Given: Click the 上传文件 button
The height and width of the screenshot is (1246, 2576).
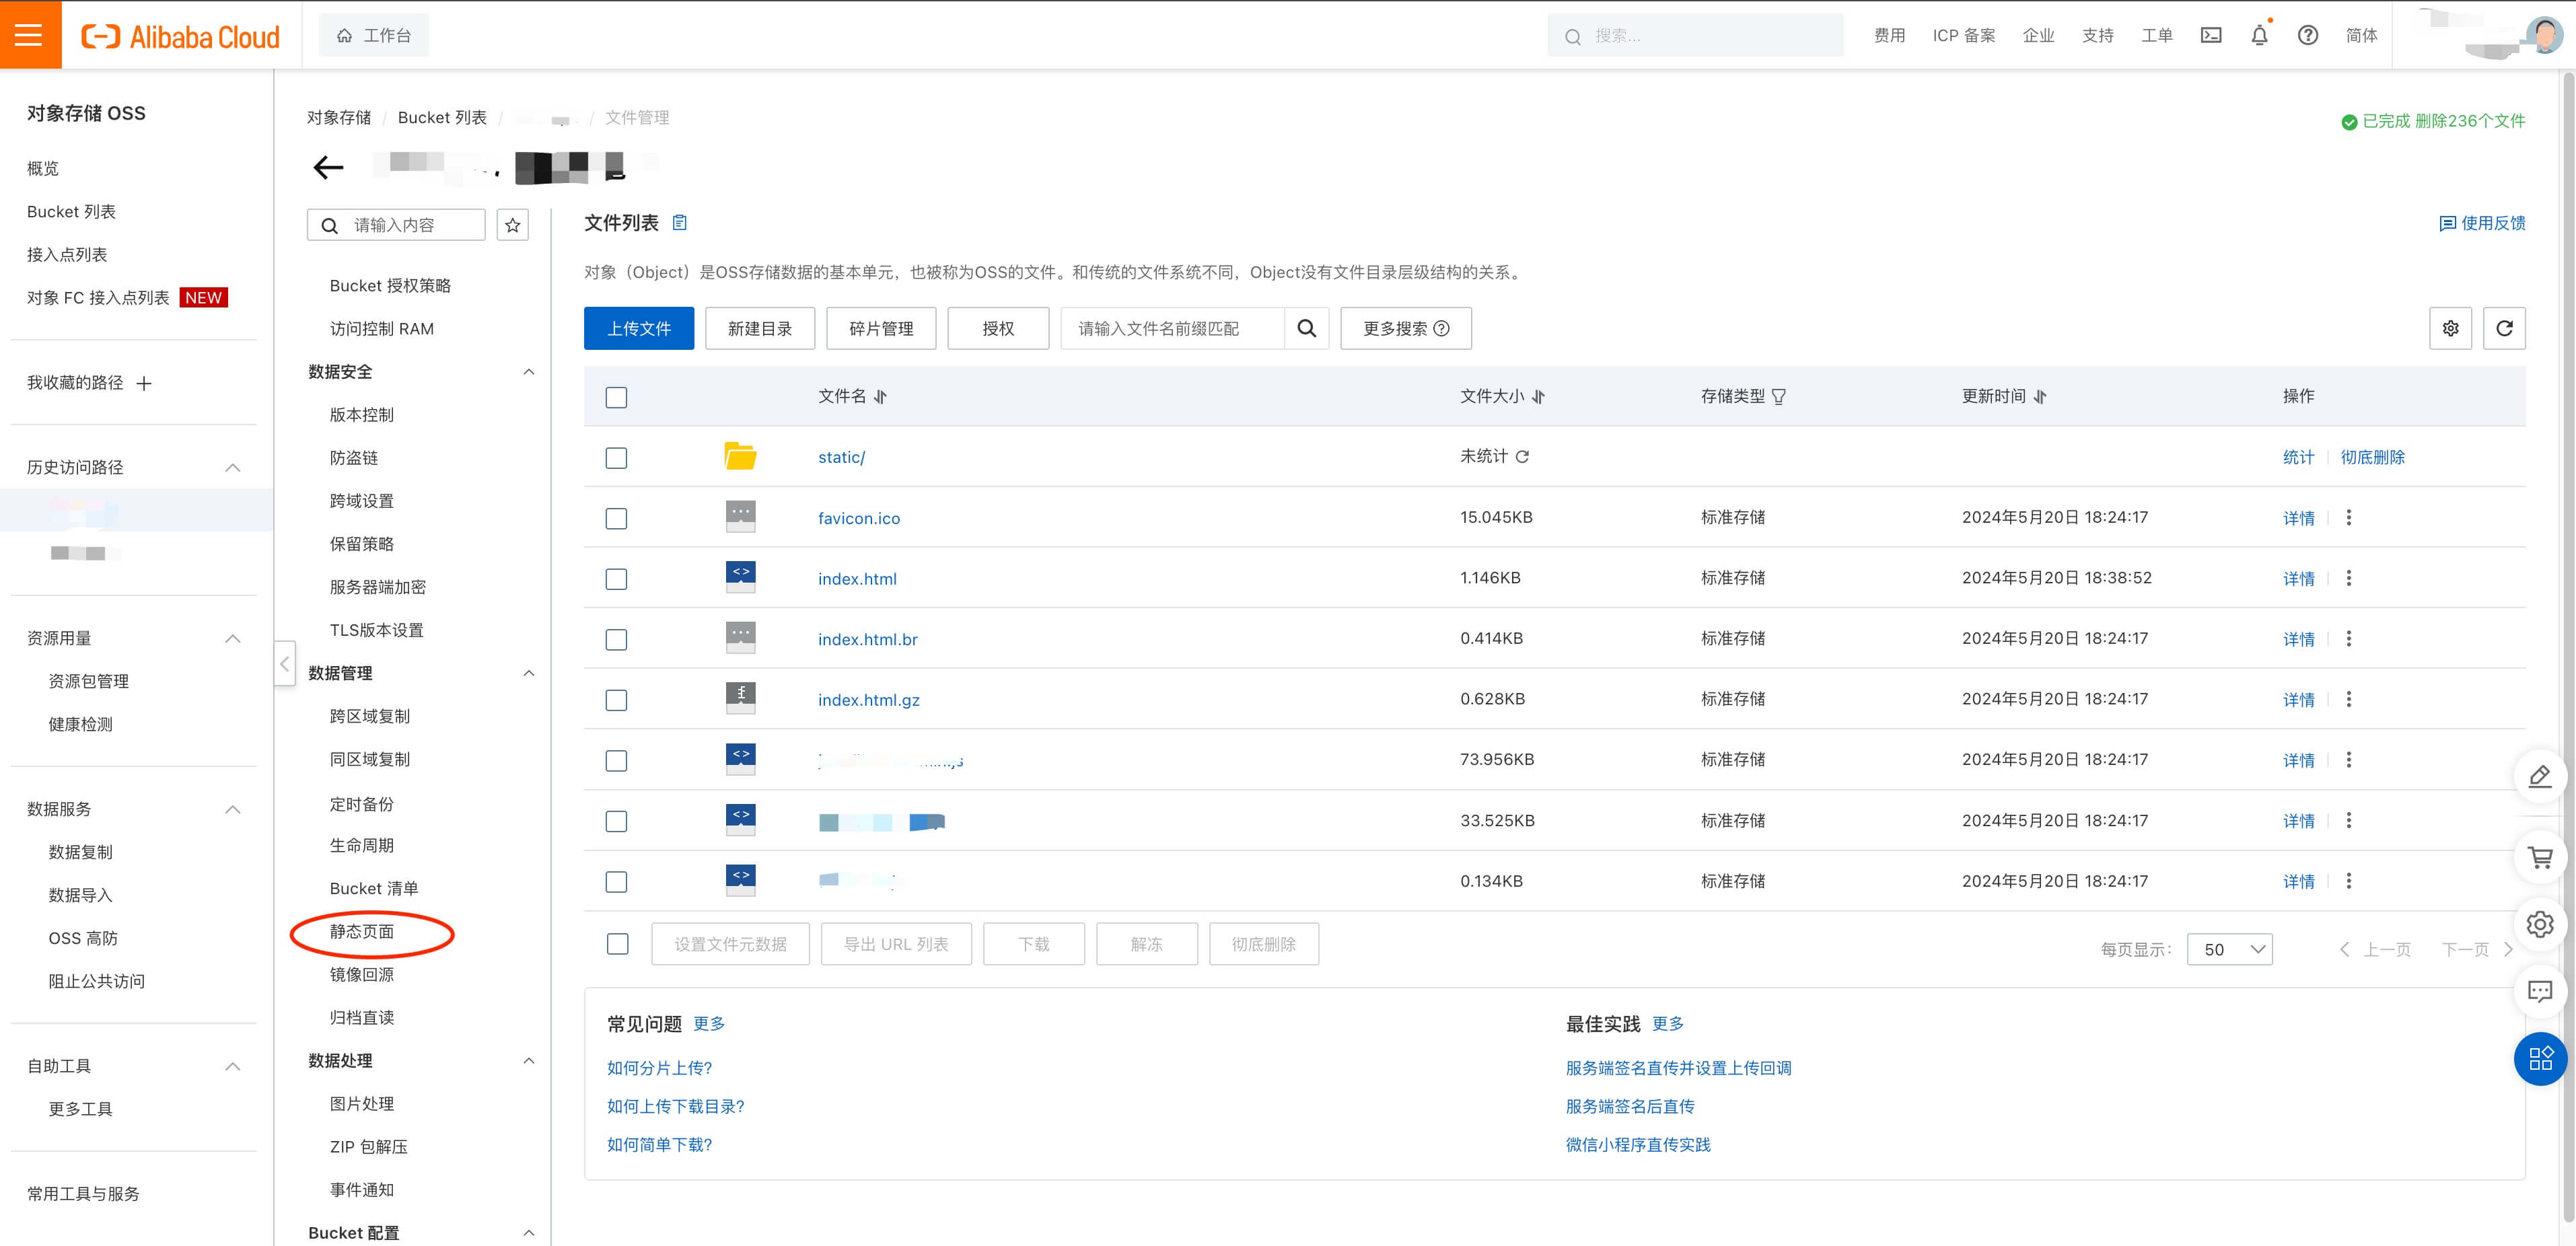Looking at the screenshot, I should coord(639,328).
